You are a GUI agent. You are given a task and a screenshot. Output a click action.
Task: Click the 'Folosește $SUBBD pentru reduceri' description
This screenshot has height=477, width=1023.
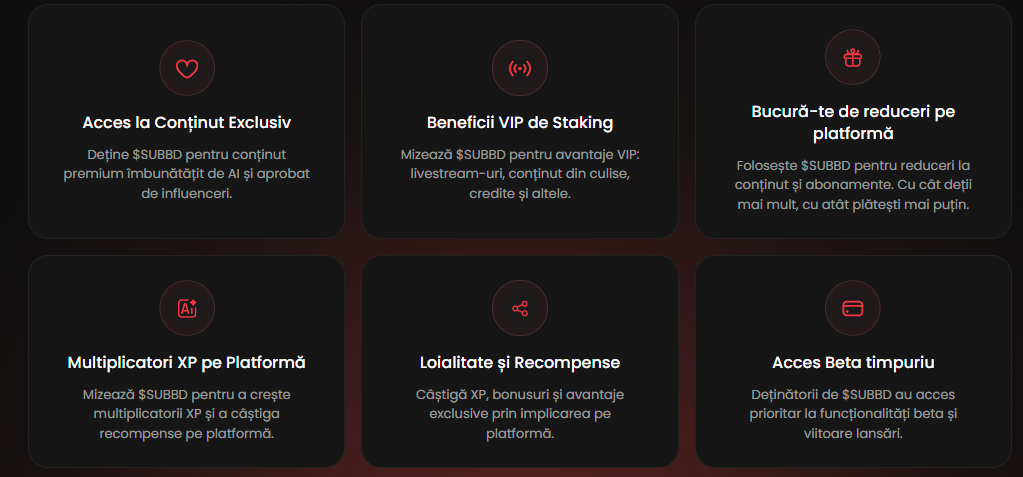coord(853,185)
